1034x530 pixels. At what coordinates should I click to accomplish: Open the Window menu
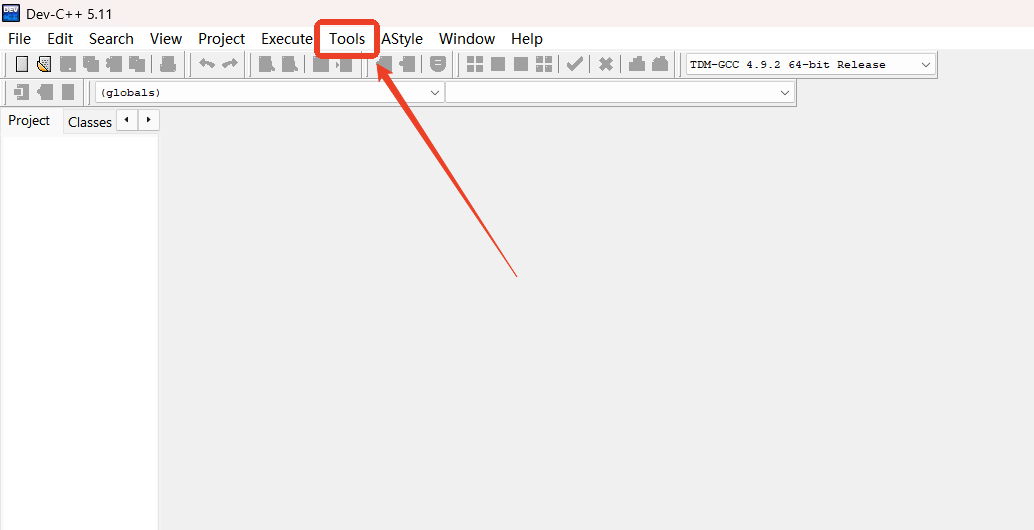tap(467, 39)
